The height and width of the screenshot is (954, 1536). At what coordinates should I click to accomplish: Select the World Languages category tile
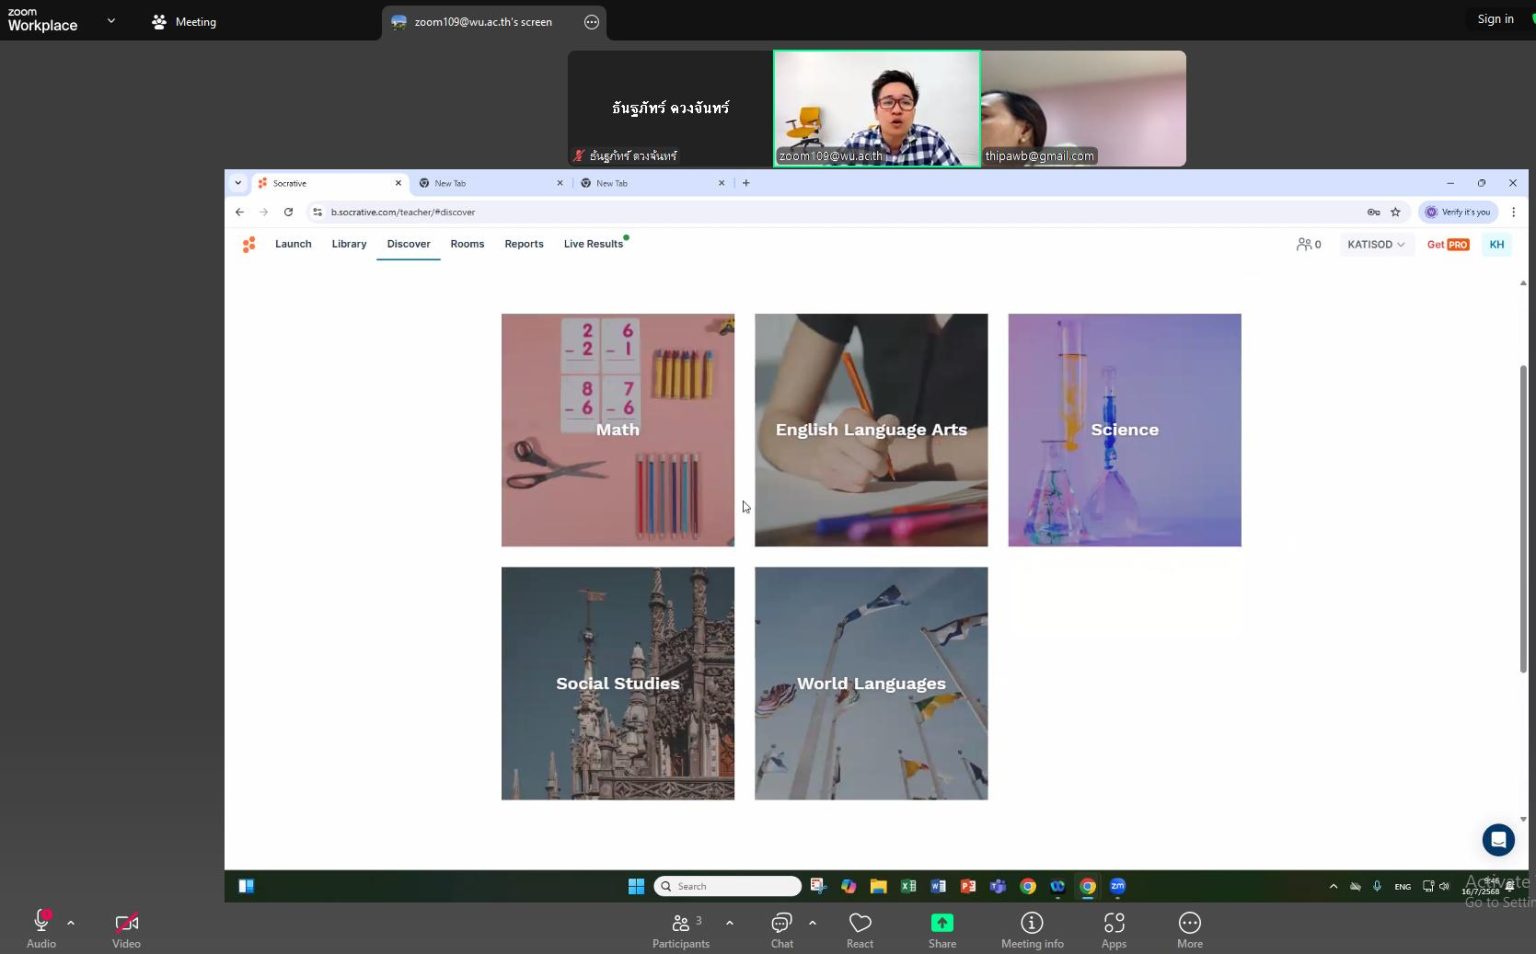pos(871,684)
